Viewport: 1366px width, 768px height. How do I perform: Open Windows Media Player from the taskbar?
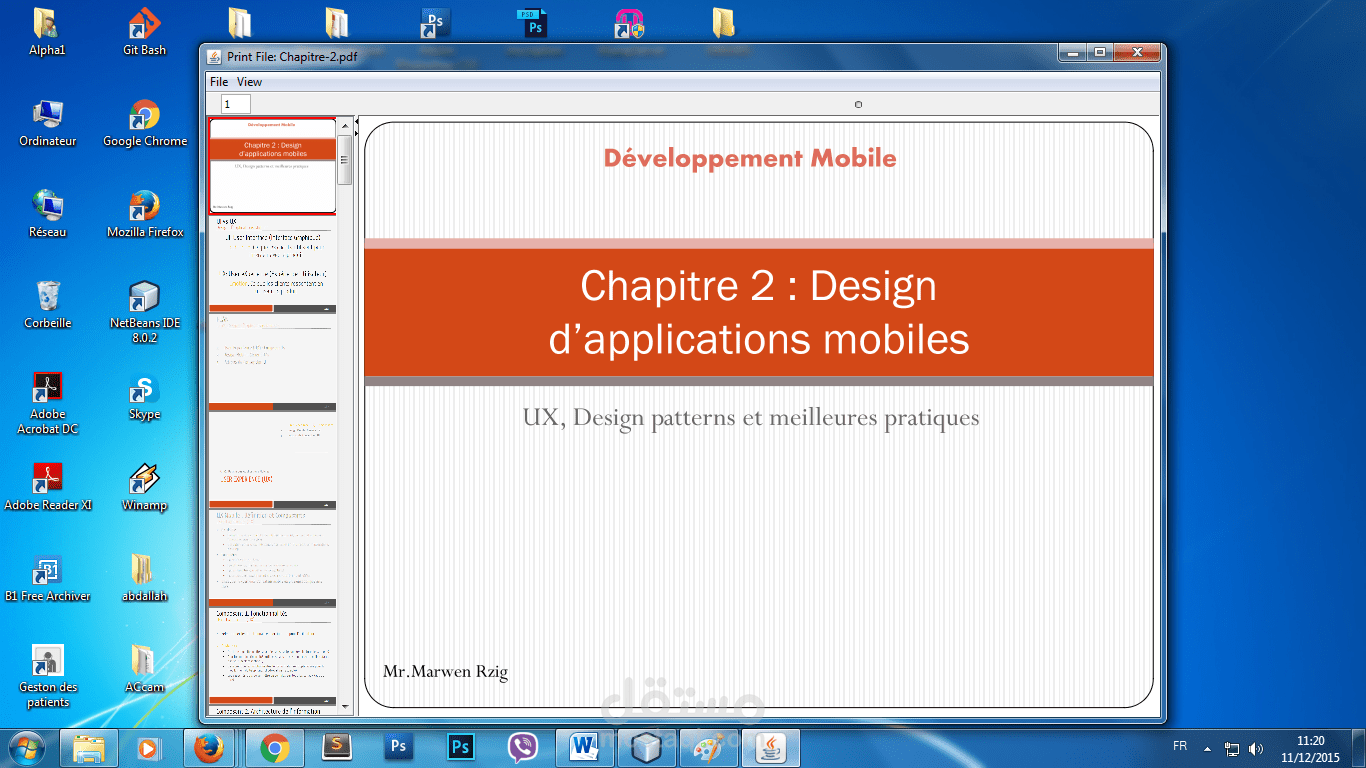tap(147, 747)
